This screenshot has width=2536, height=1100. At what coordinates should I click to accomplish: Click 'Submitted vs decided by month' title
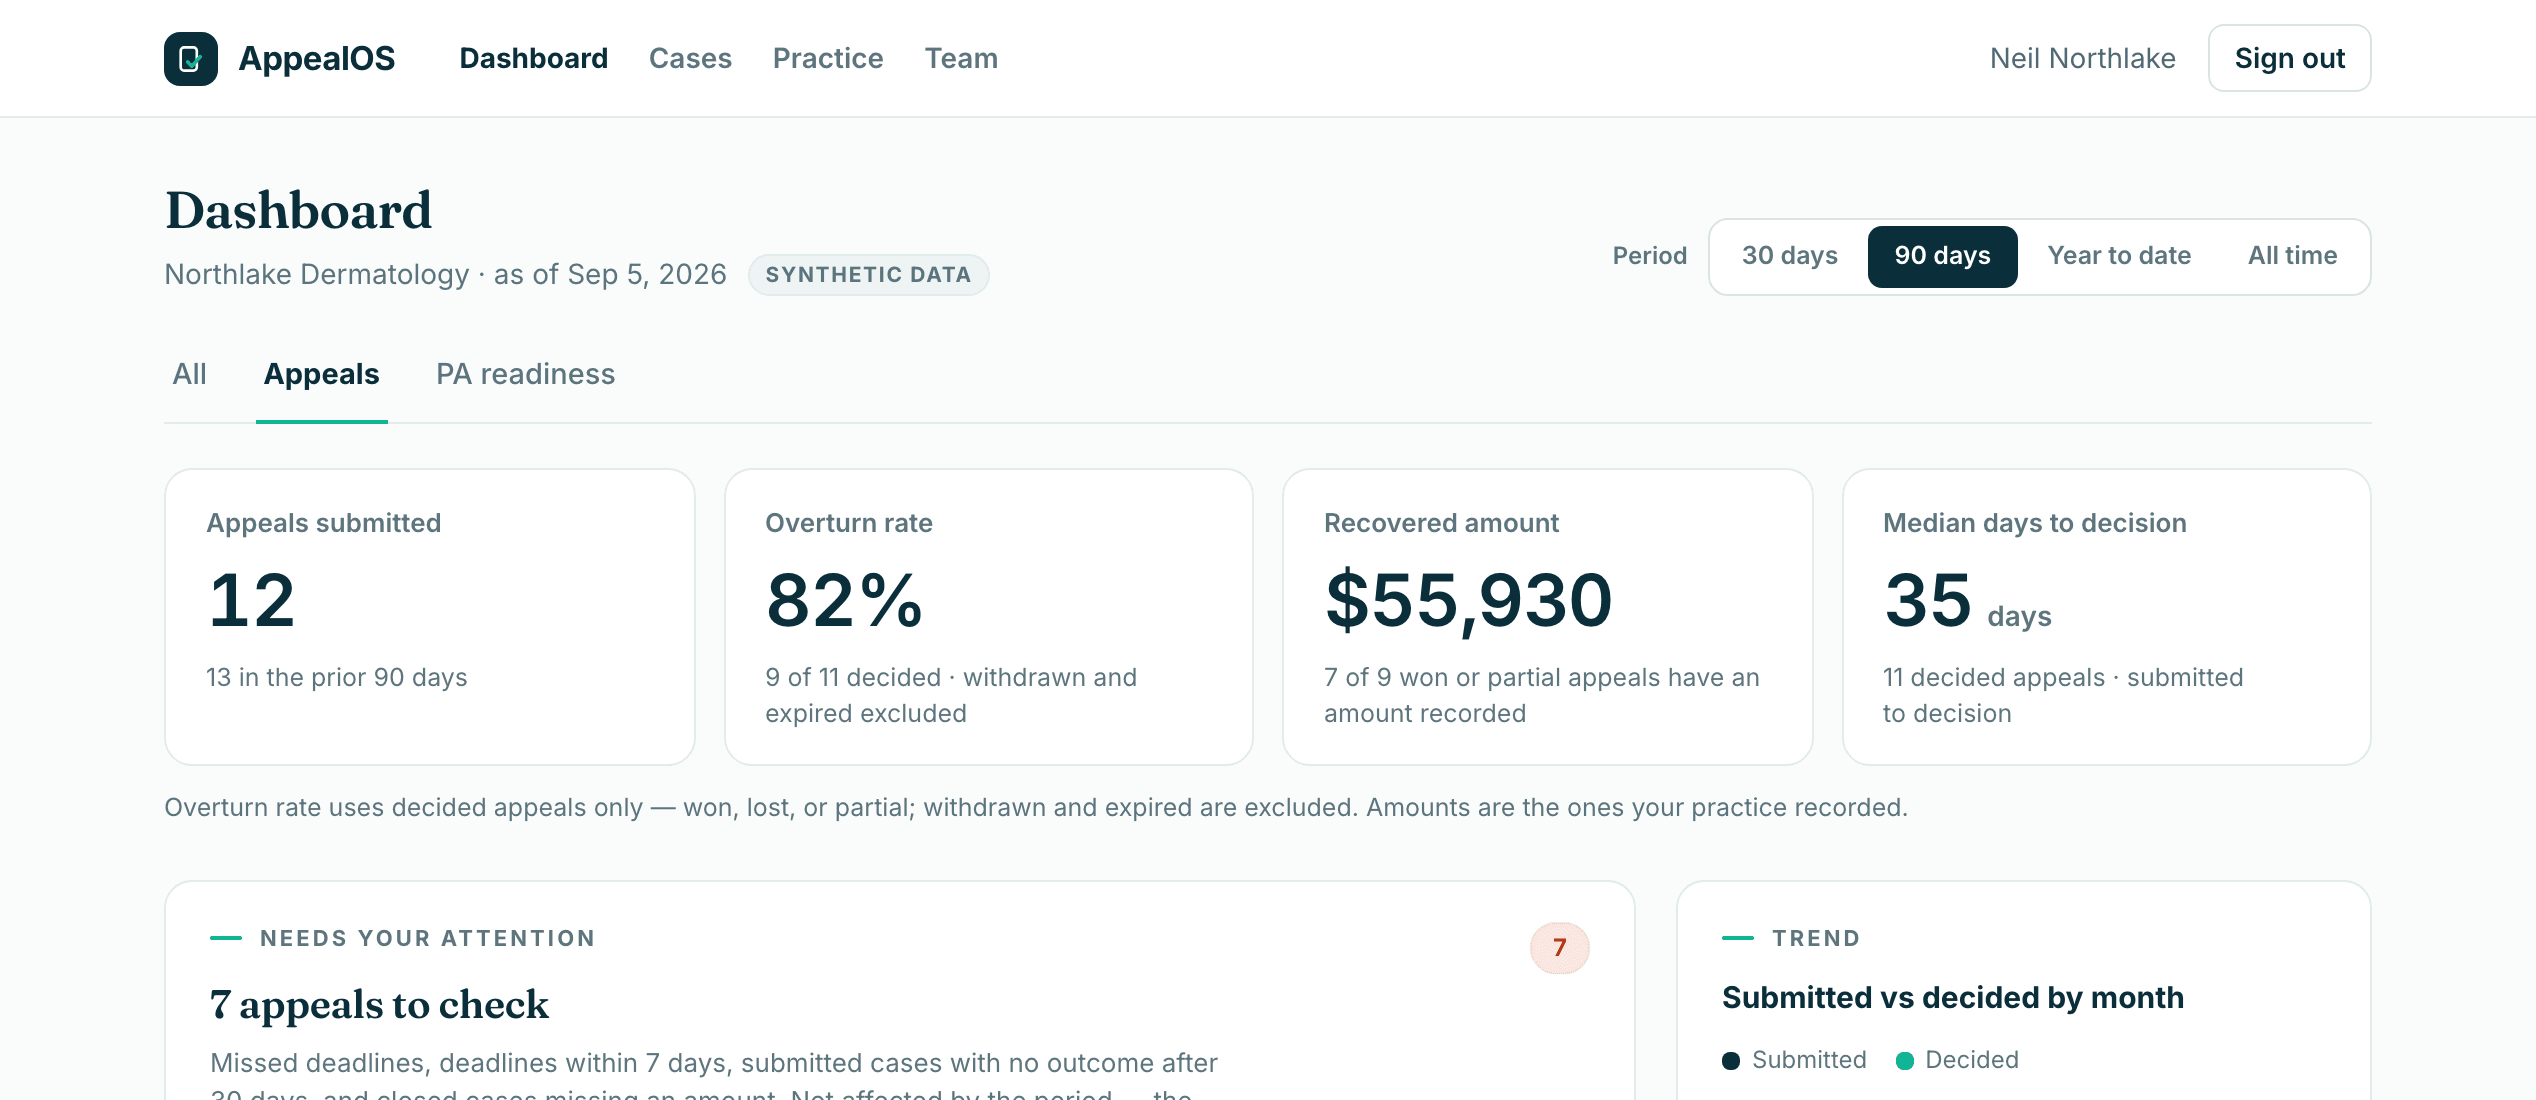pos(1953,998)
